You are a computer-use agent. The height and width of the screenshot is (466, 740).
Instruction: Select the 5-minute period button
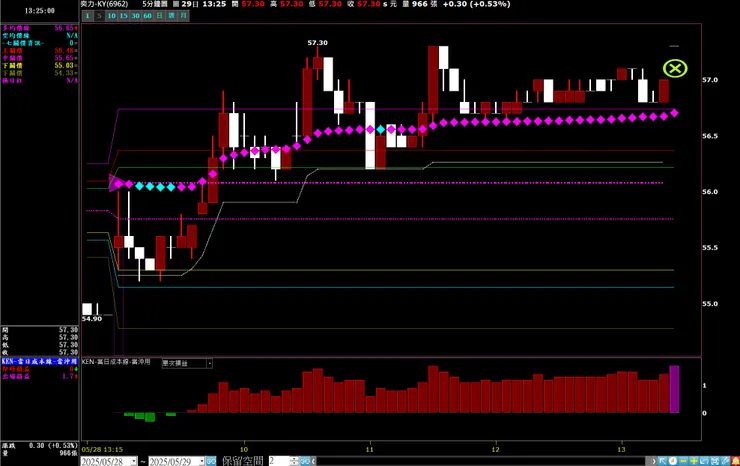99,16
